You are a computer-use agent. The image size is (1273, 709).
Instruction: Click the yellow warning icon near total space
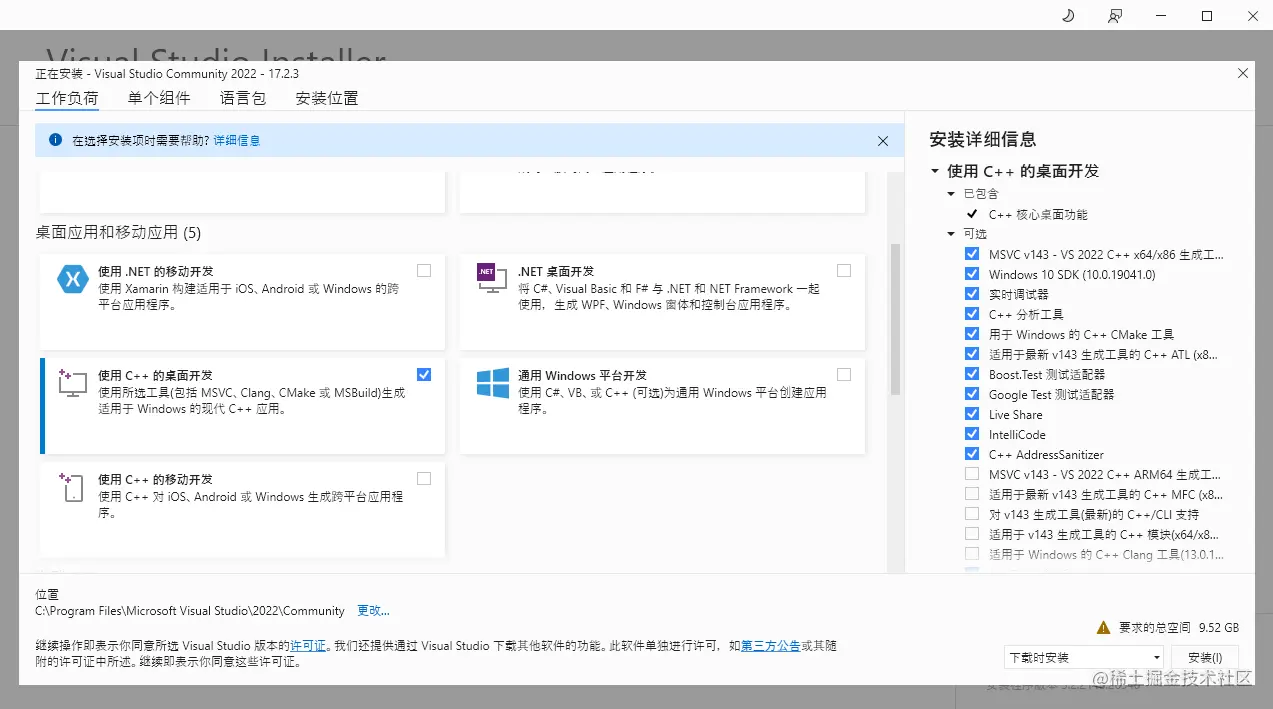click(1103, 628)
